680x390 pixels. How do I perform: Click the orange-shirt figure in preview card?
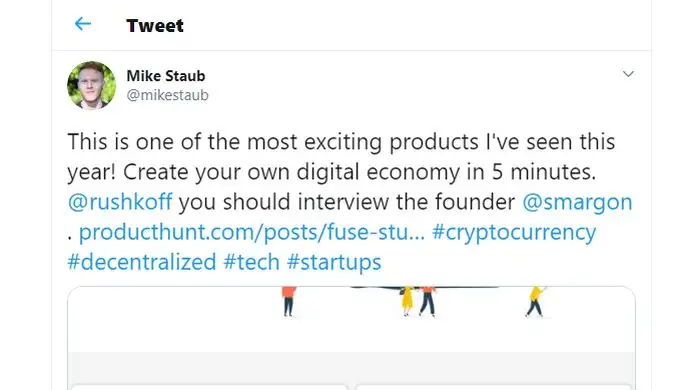point(289,301)
